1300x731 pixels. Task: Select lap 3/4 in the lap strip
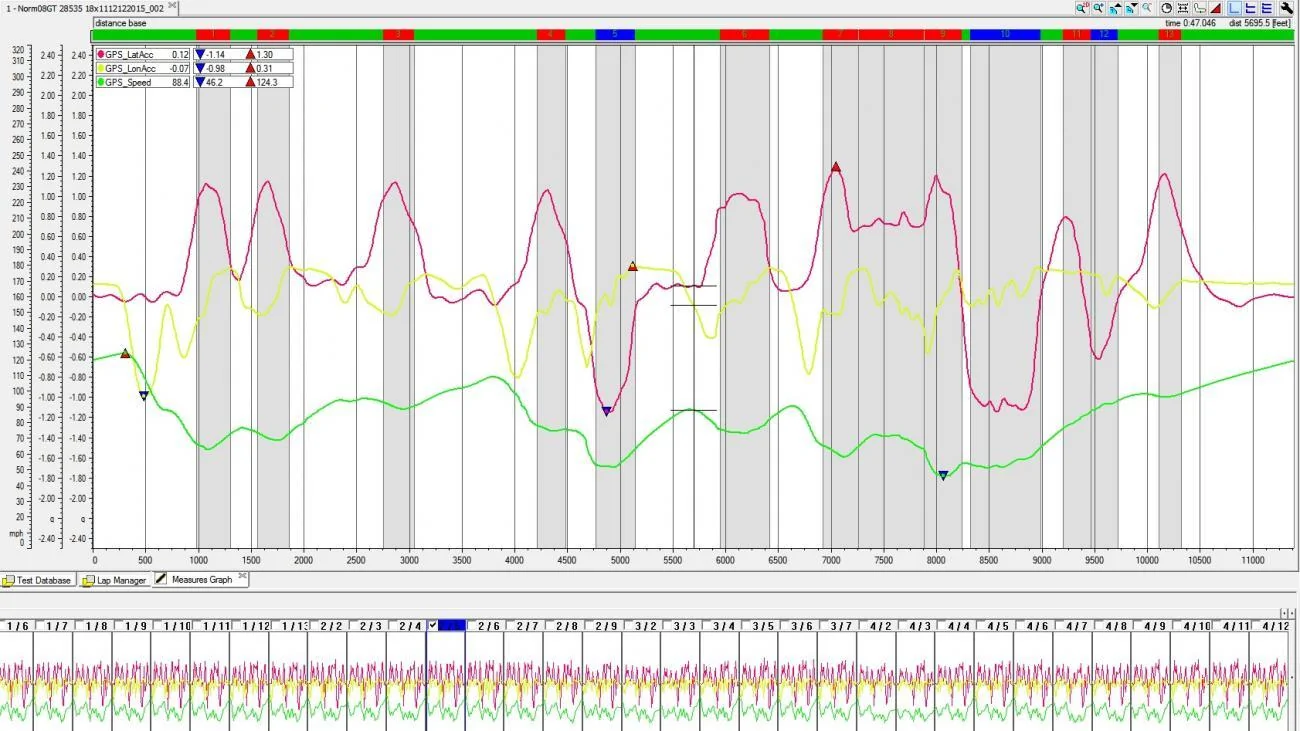click(723, 626)
